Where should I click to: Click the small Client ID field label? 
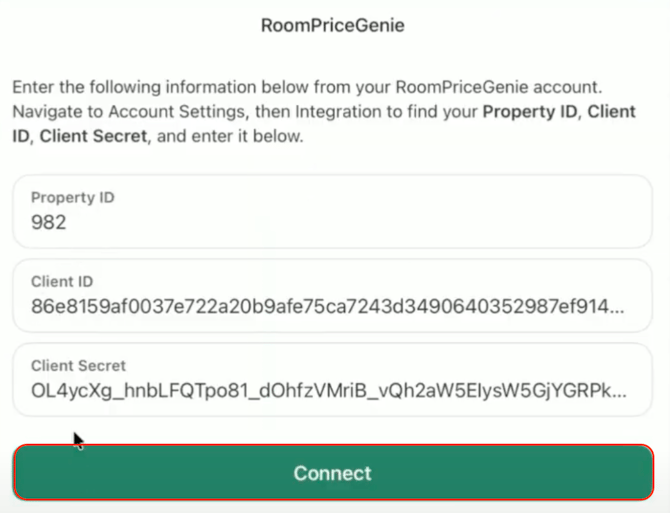point(62,282)
